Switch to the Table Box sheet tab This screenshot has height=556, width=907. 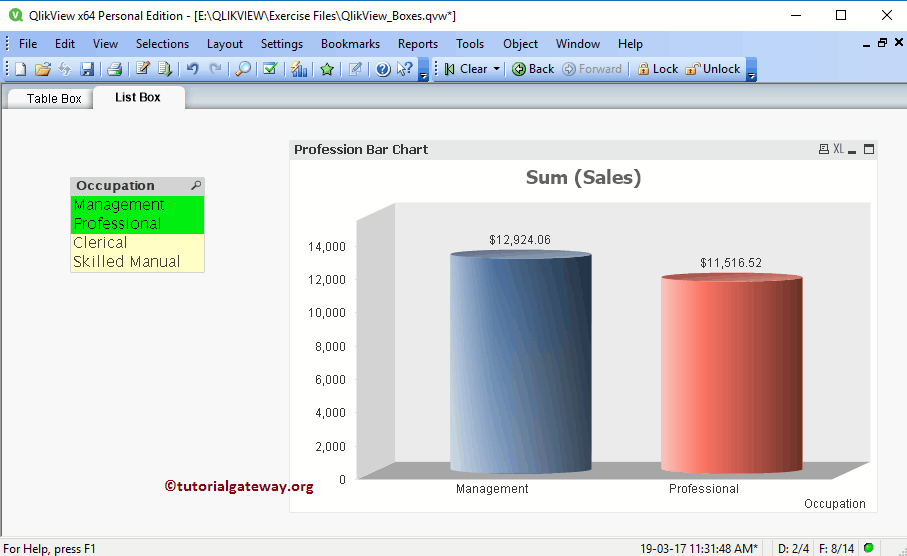pyautogui.click(x=54, y=98)
